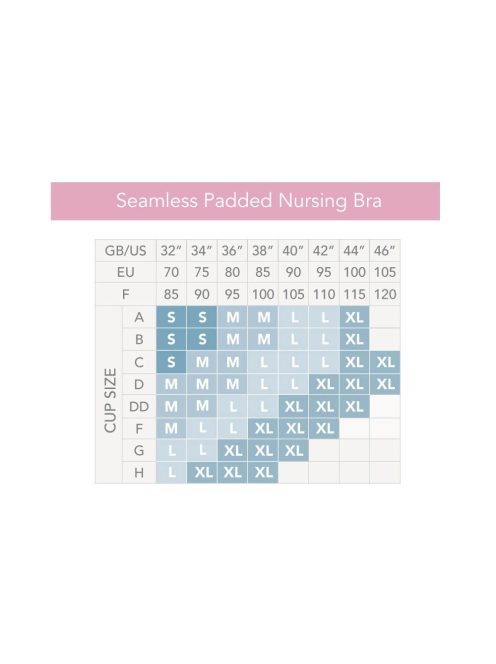Viewport: 496px width, 664px height.
Task: Click the CUP SIZE vertical label
Action: pyautogui.click(x=109, y=400)
